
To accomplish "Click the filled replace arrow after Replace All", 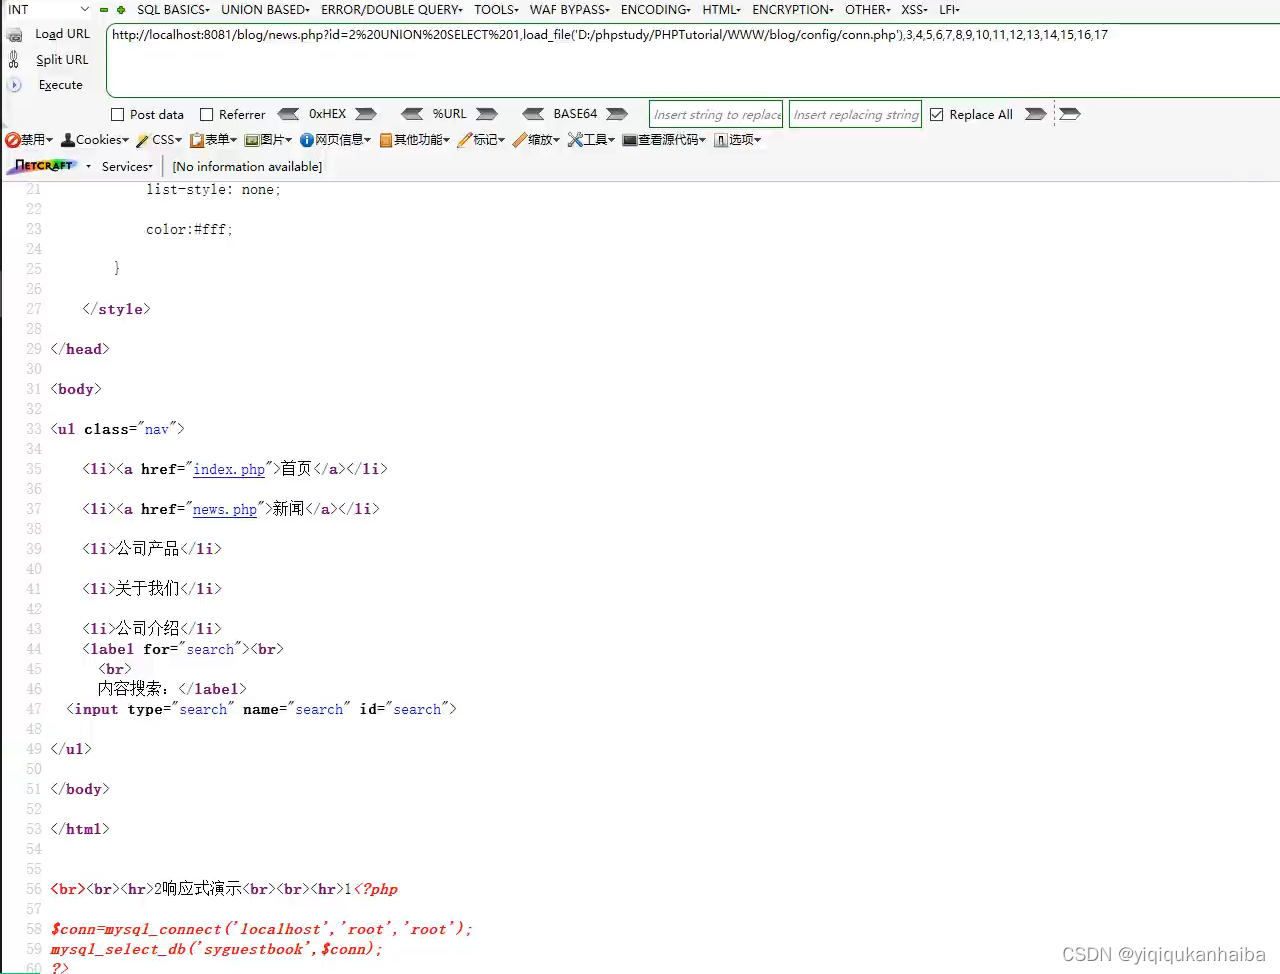I will [1036, 114].
